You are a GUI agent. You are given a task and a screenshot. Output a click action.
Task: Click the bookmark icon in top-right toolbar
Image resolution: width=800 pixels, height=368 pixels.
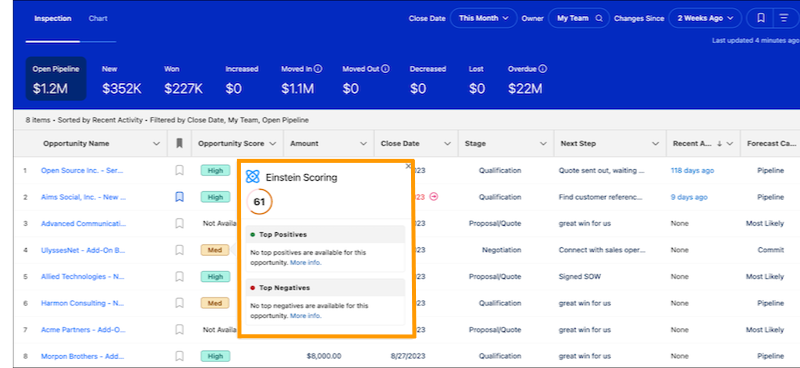pos(760,18)
